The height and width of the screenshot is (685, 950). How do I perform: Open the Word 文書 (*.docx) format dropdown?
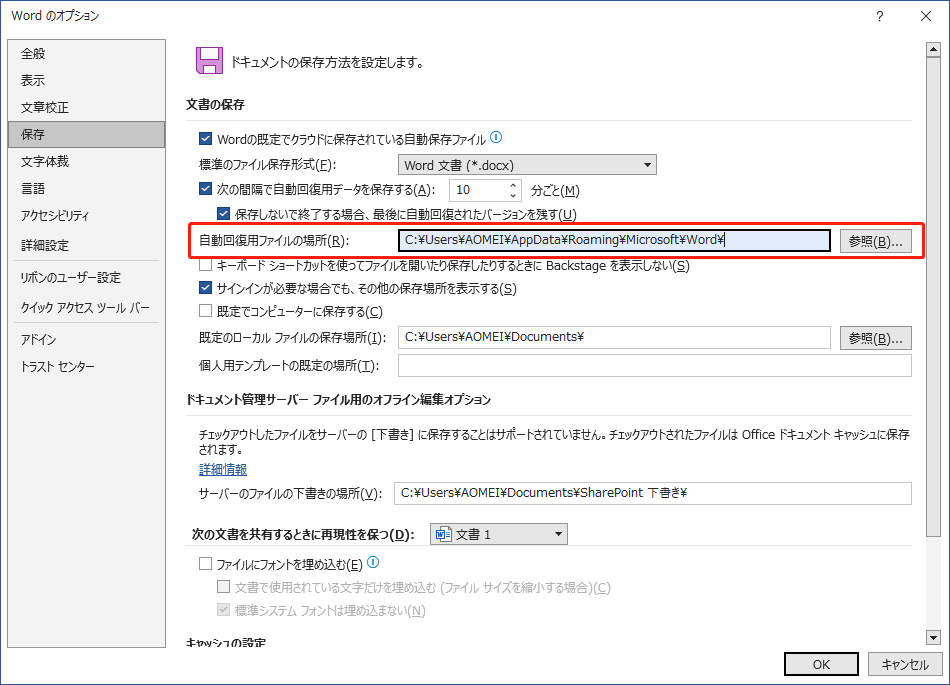pyautogui.click(x=527, y=165)
